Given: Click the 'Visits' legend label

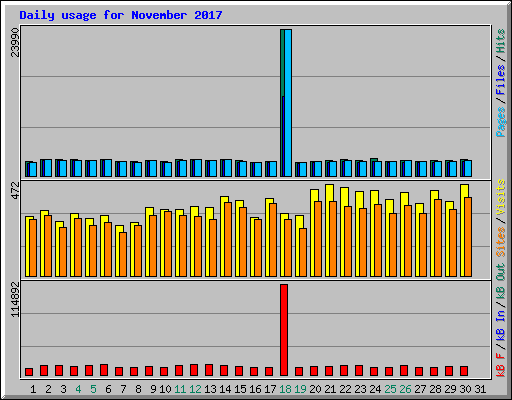Looking at the screenshot, I should pyautogui.click(x=500, y=197).
